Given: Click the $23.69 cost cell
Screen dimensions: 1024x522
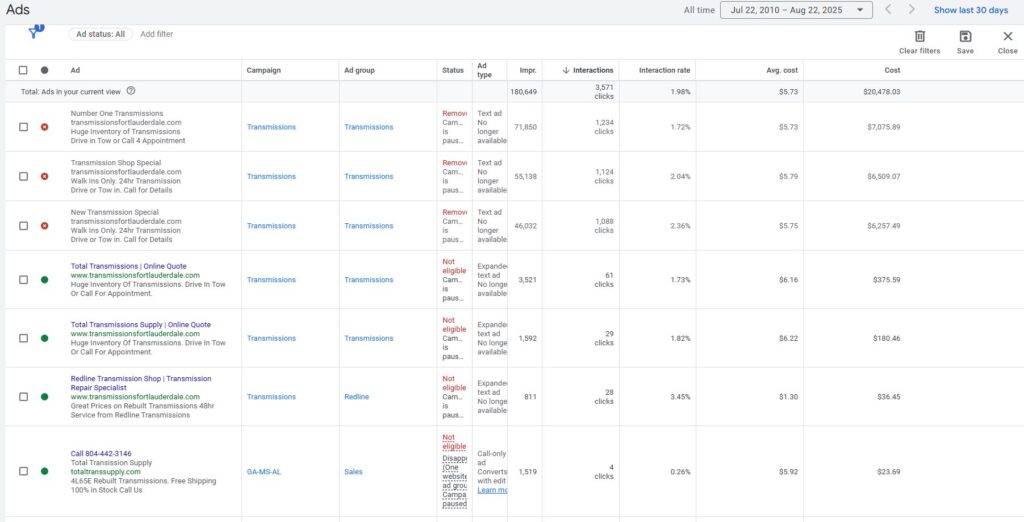Looking at the screenshot, I should pos(887,471).
